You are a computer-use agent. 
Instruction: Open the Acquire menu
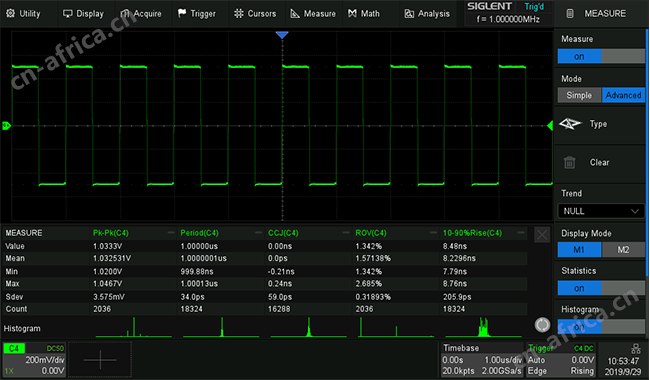pyautogui.click(x=141, y=14)
